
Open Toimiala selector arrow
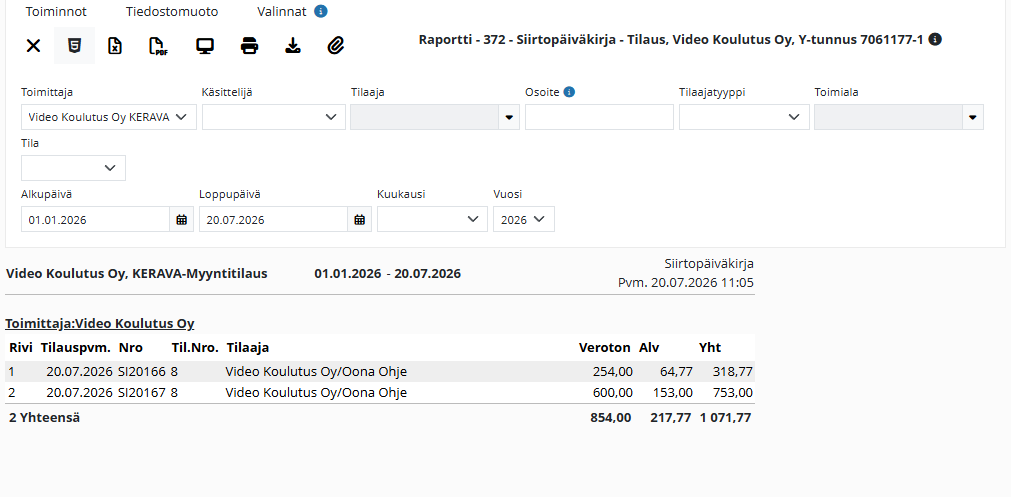[973, 117]
